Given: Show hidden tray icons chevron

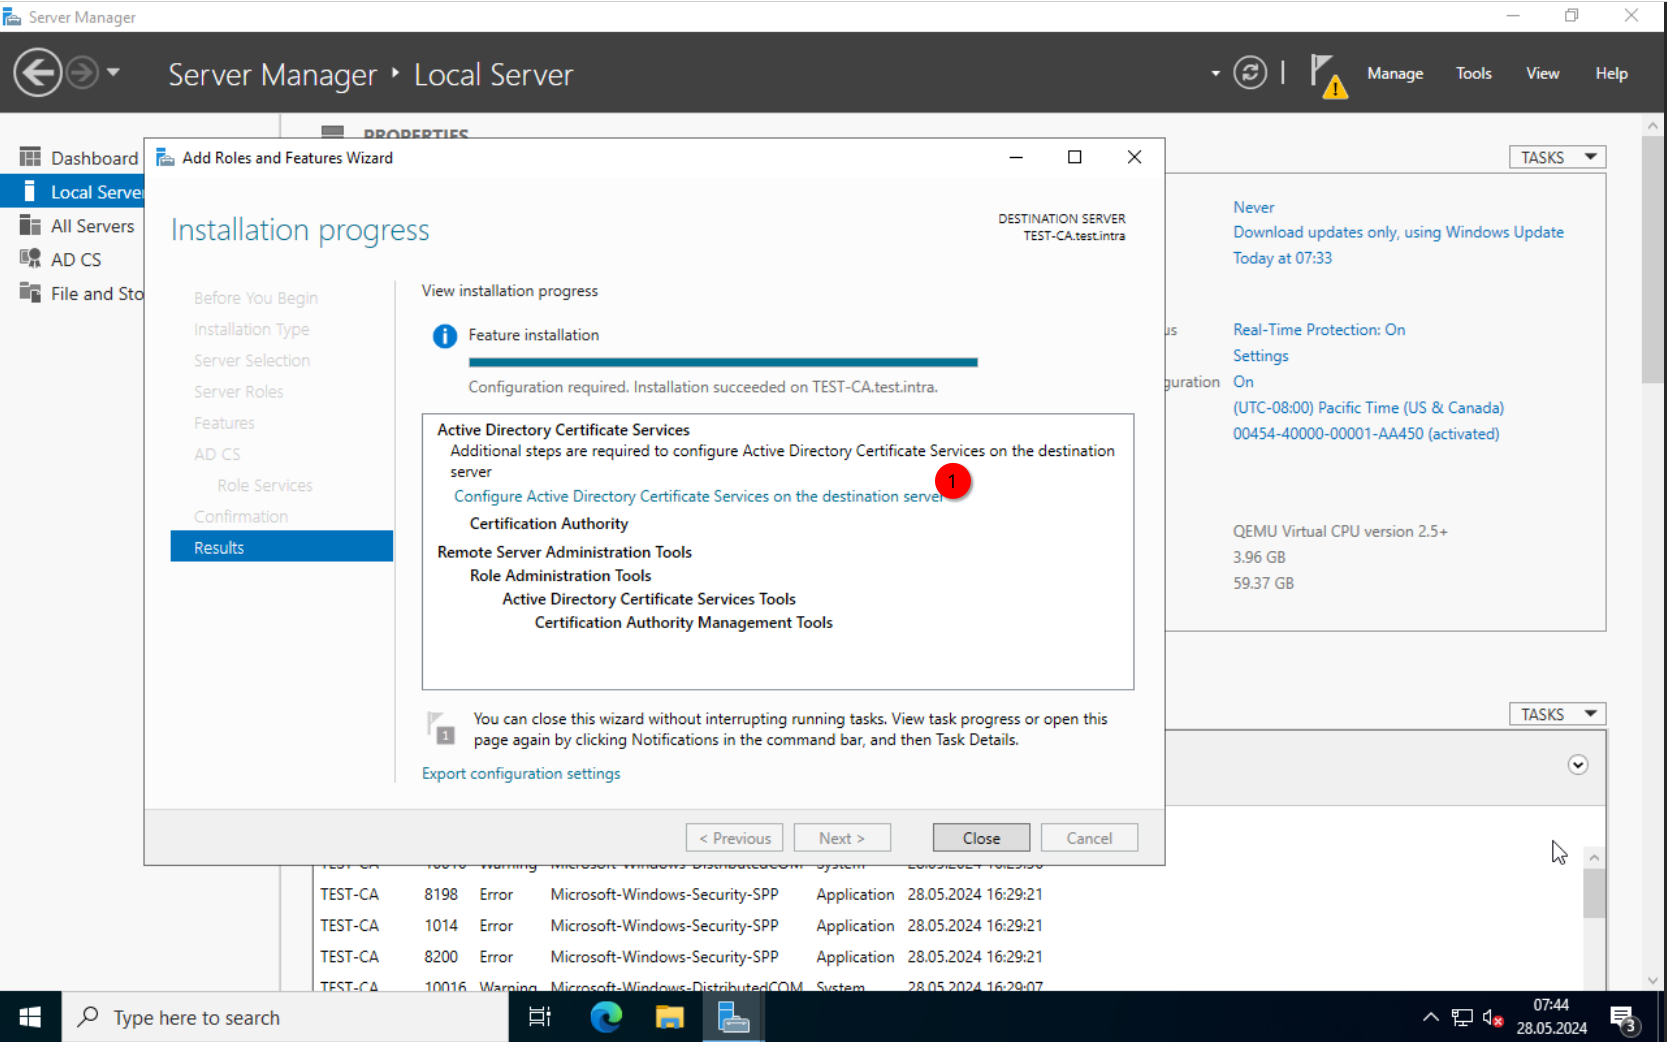Looking at the screenshot, I should (x=1431, y=1017).
